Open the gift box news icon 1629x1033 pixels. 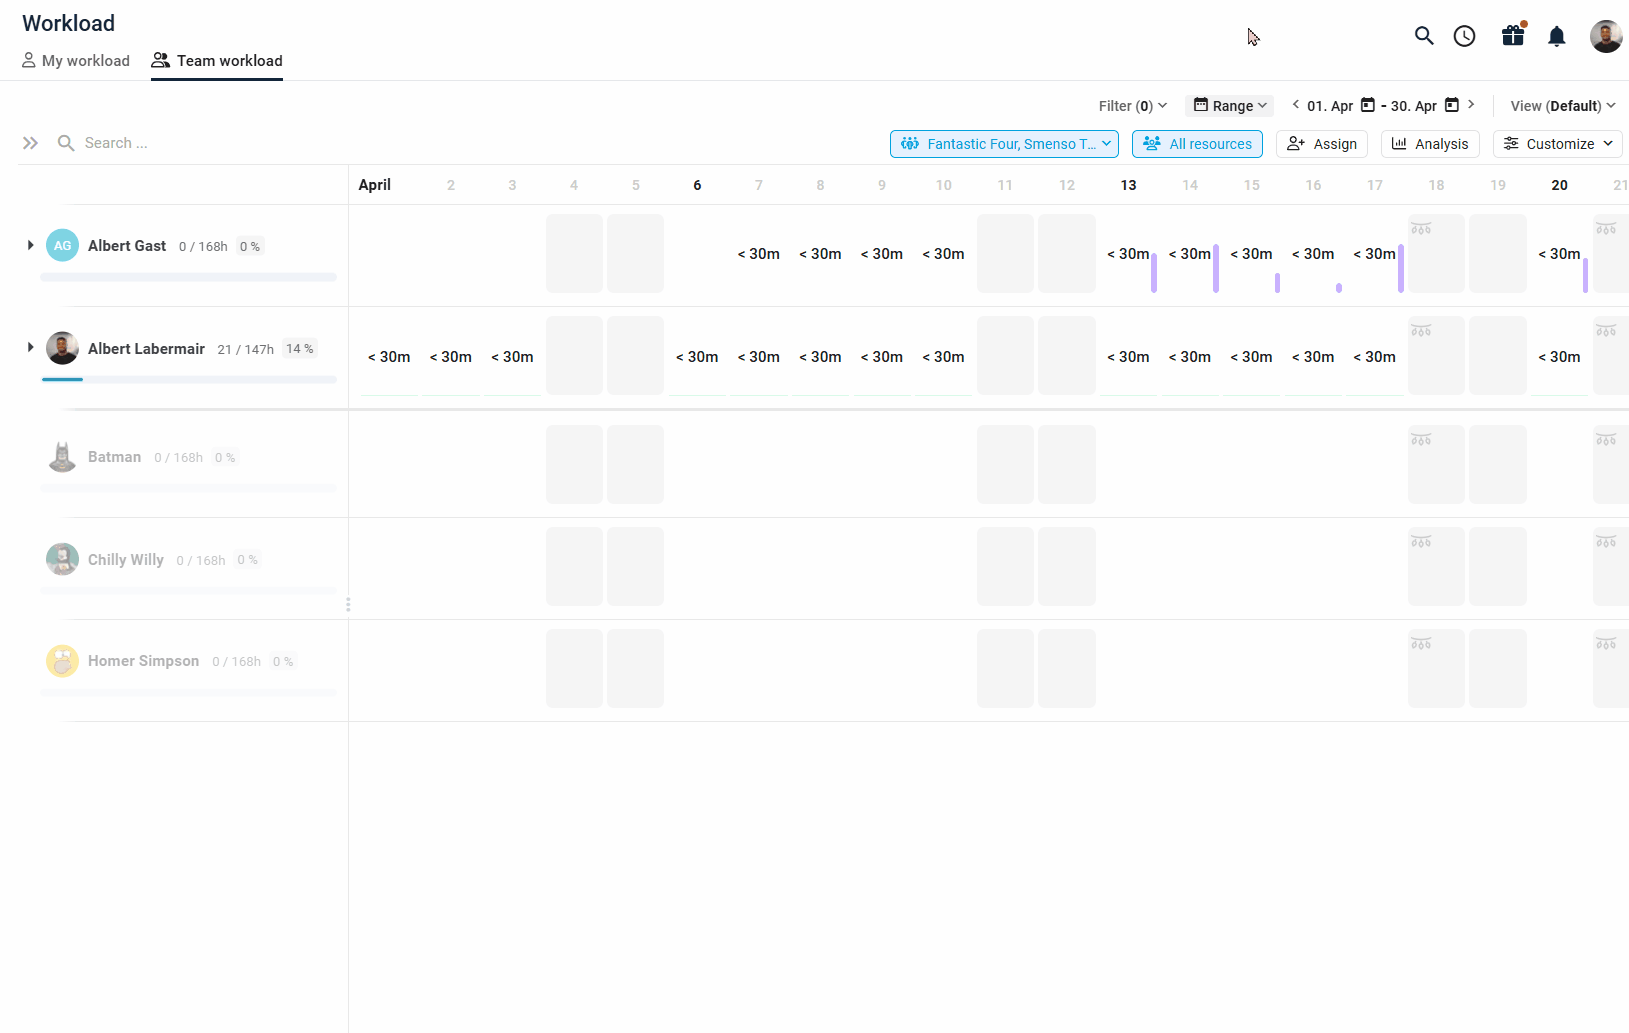(x=1513, y=37)
